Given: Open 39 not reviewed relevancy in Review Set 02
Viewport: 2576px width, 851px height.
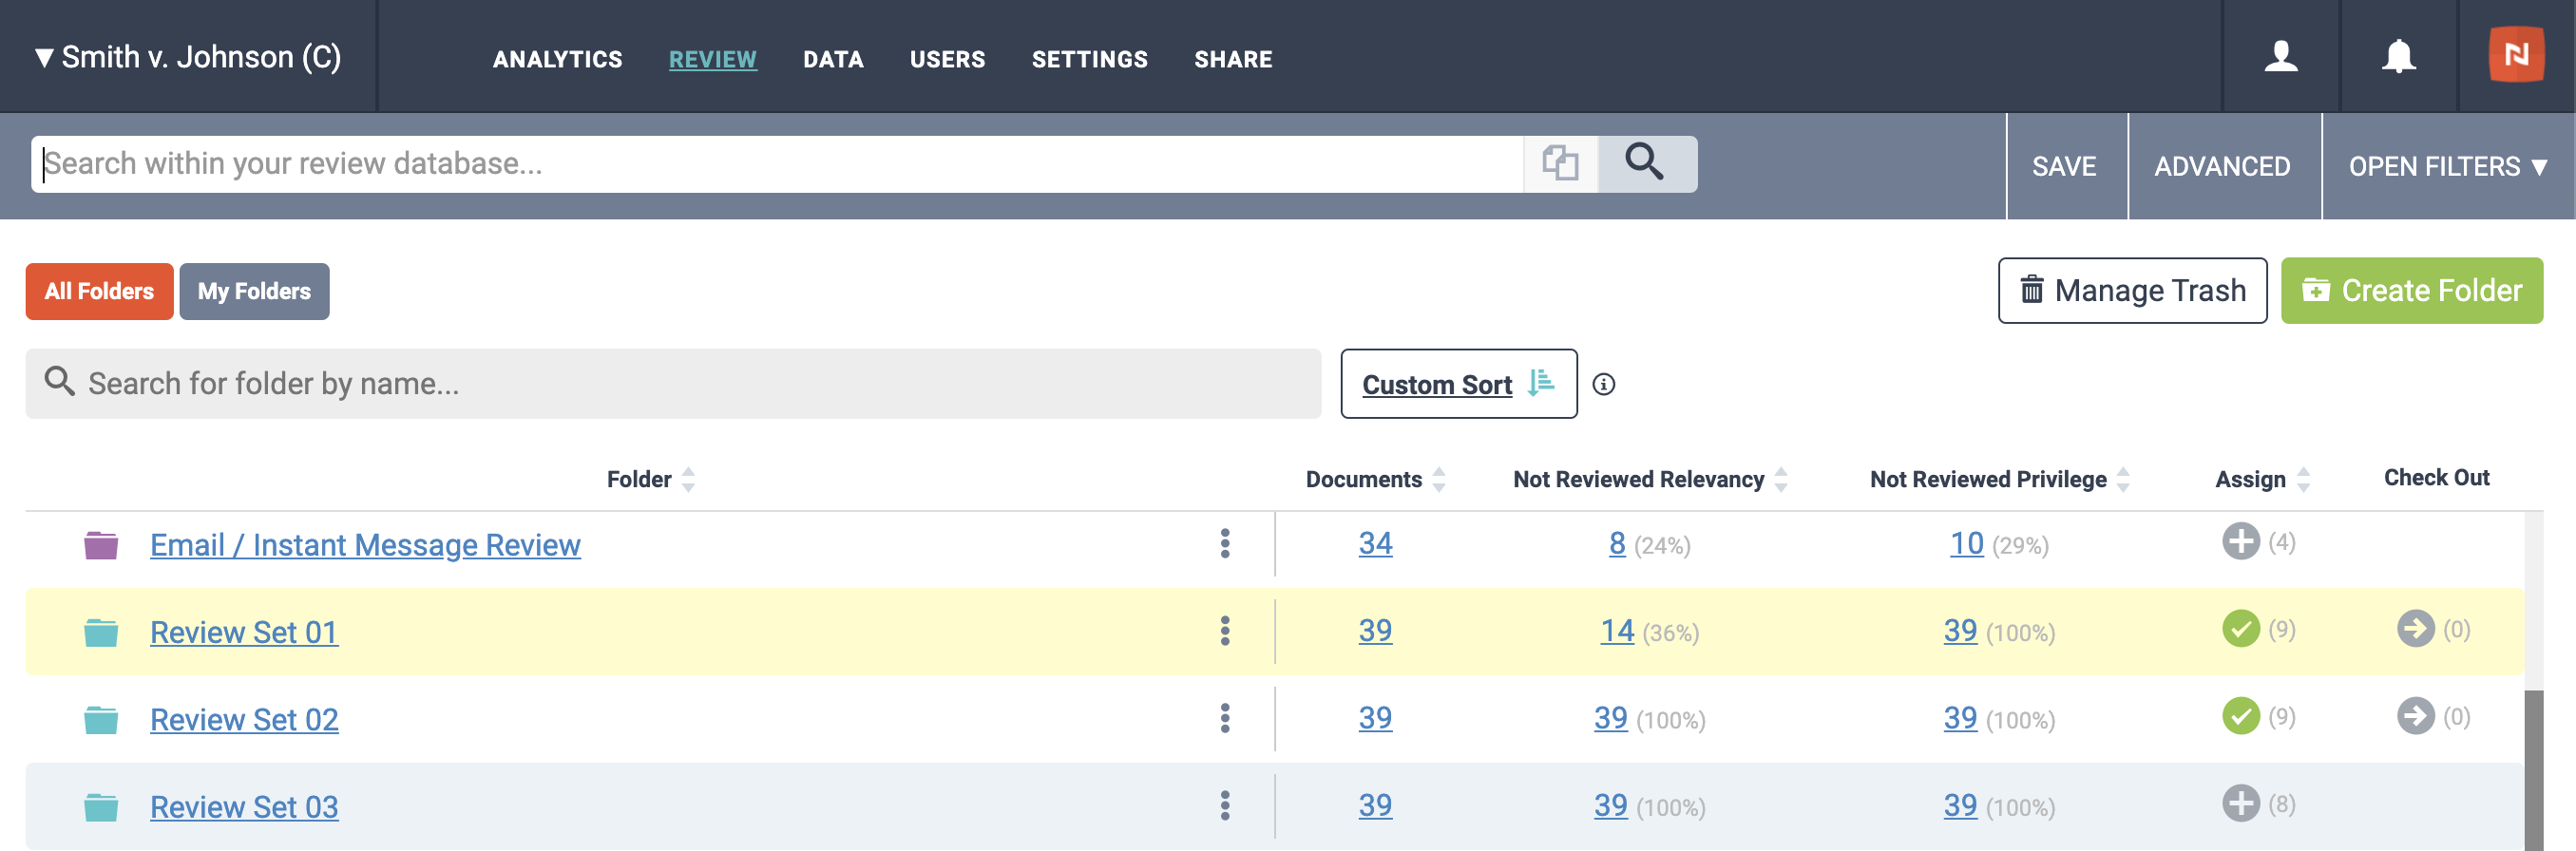Looking at the screenshot, I should 1610,717.
